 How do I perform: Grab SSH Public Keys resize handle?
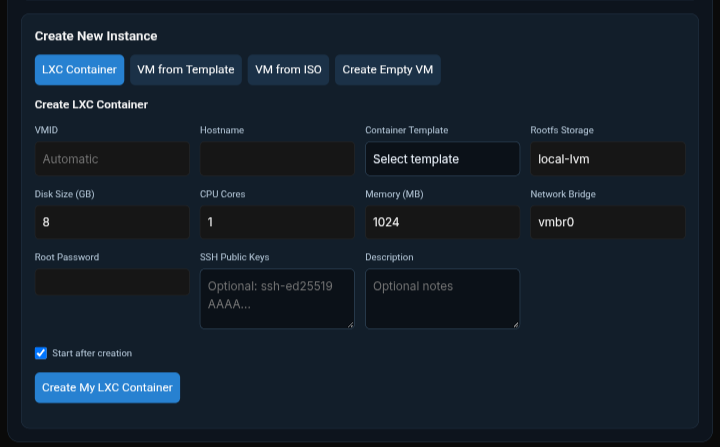pos(350,325)
